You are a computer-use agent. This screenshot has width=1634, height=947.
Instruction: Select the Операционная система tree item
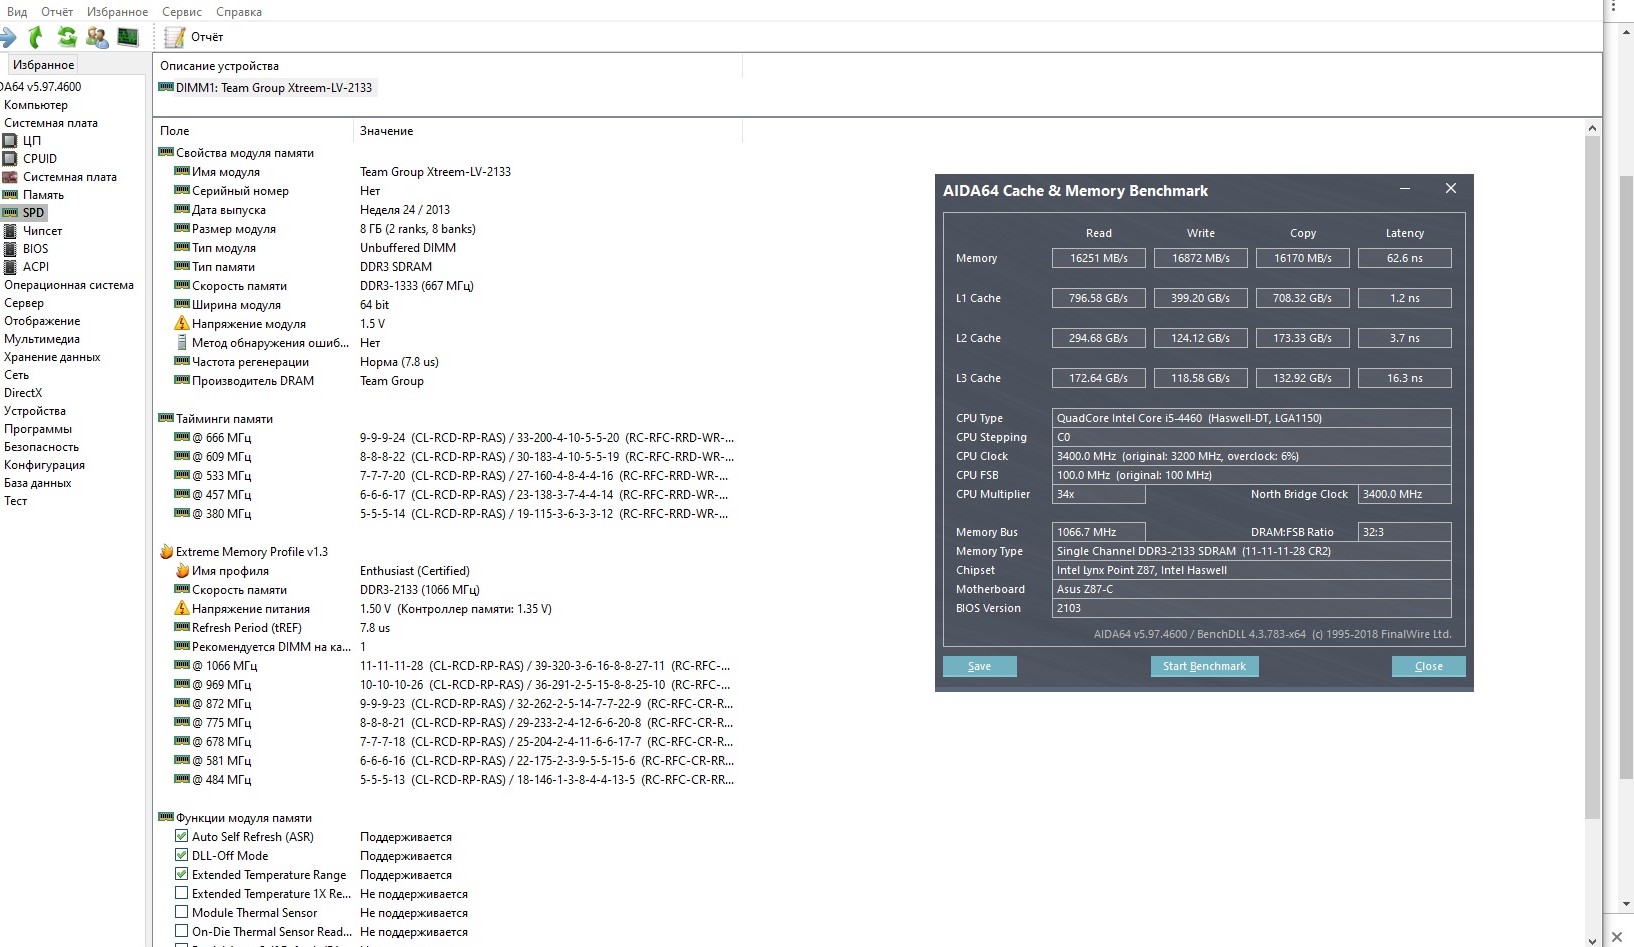click(69, 285)
